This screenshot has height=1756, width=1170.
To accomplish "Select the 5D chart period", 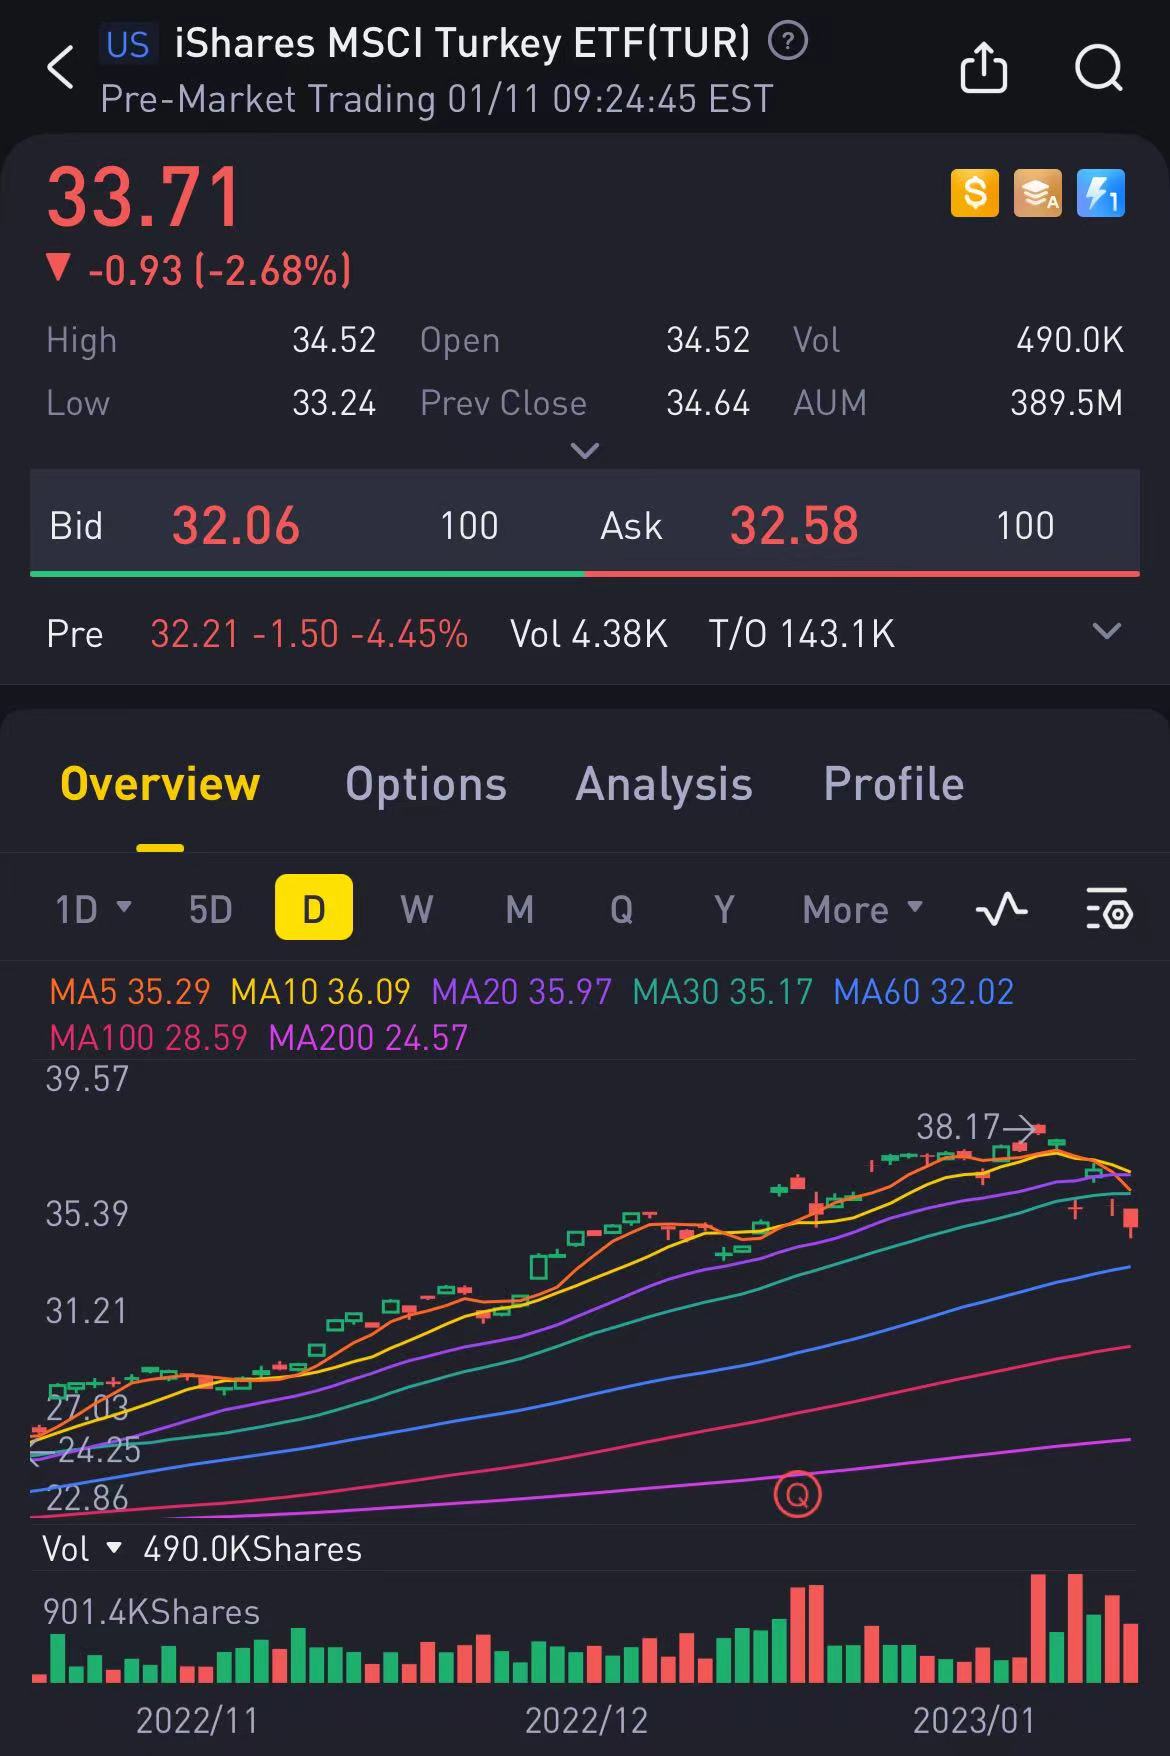I will (210, 909).
